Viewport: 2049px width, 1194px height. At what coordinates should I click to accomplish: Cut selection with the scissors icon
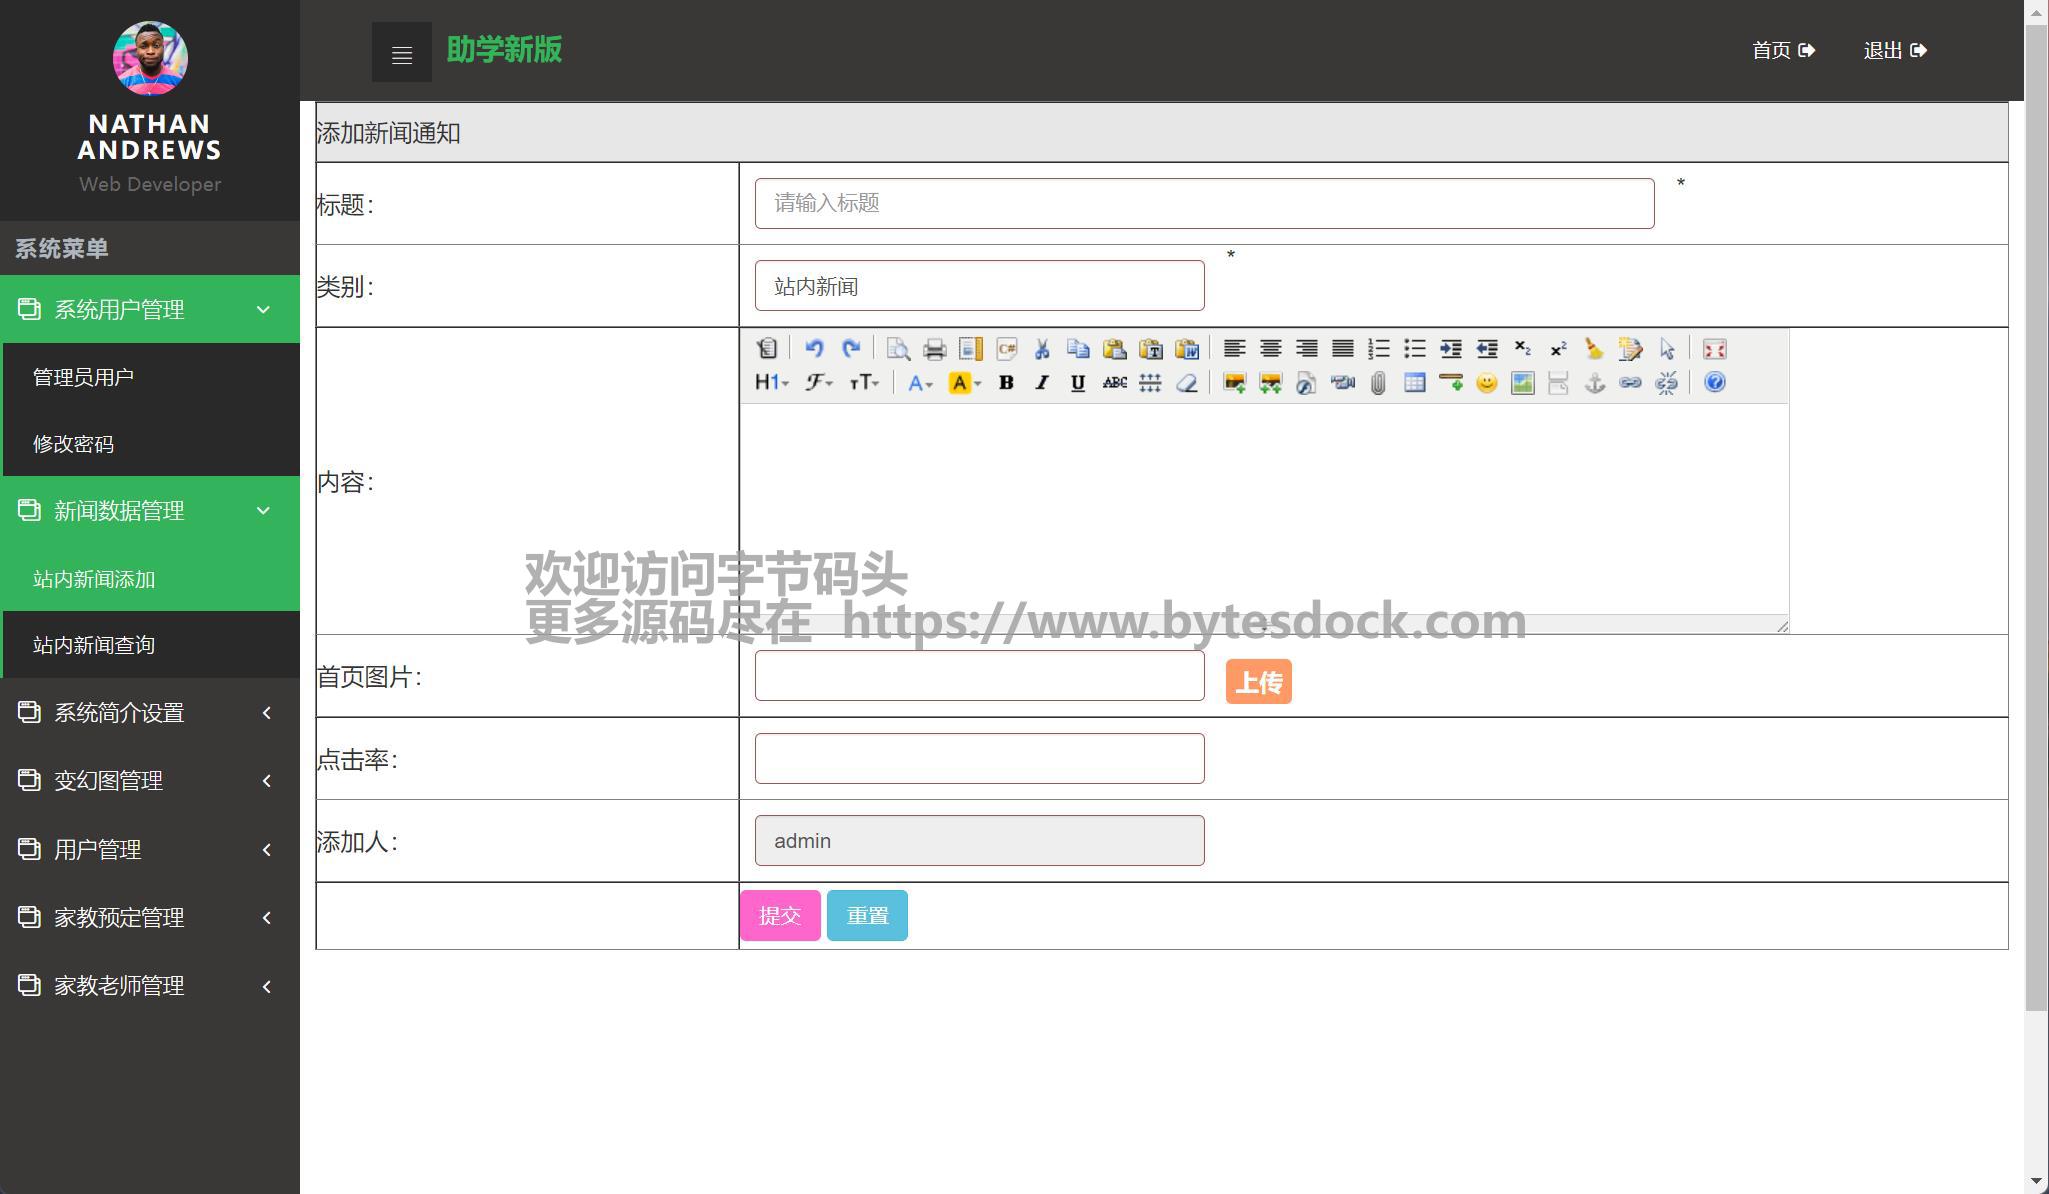coord(1042,348)
